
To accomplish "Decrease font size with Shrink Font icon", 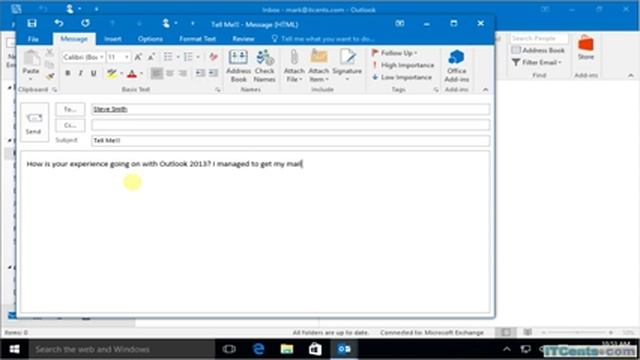I will pos(151,57).
